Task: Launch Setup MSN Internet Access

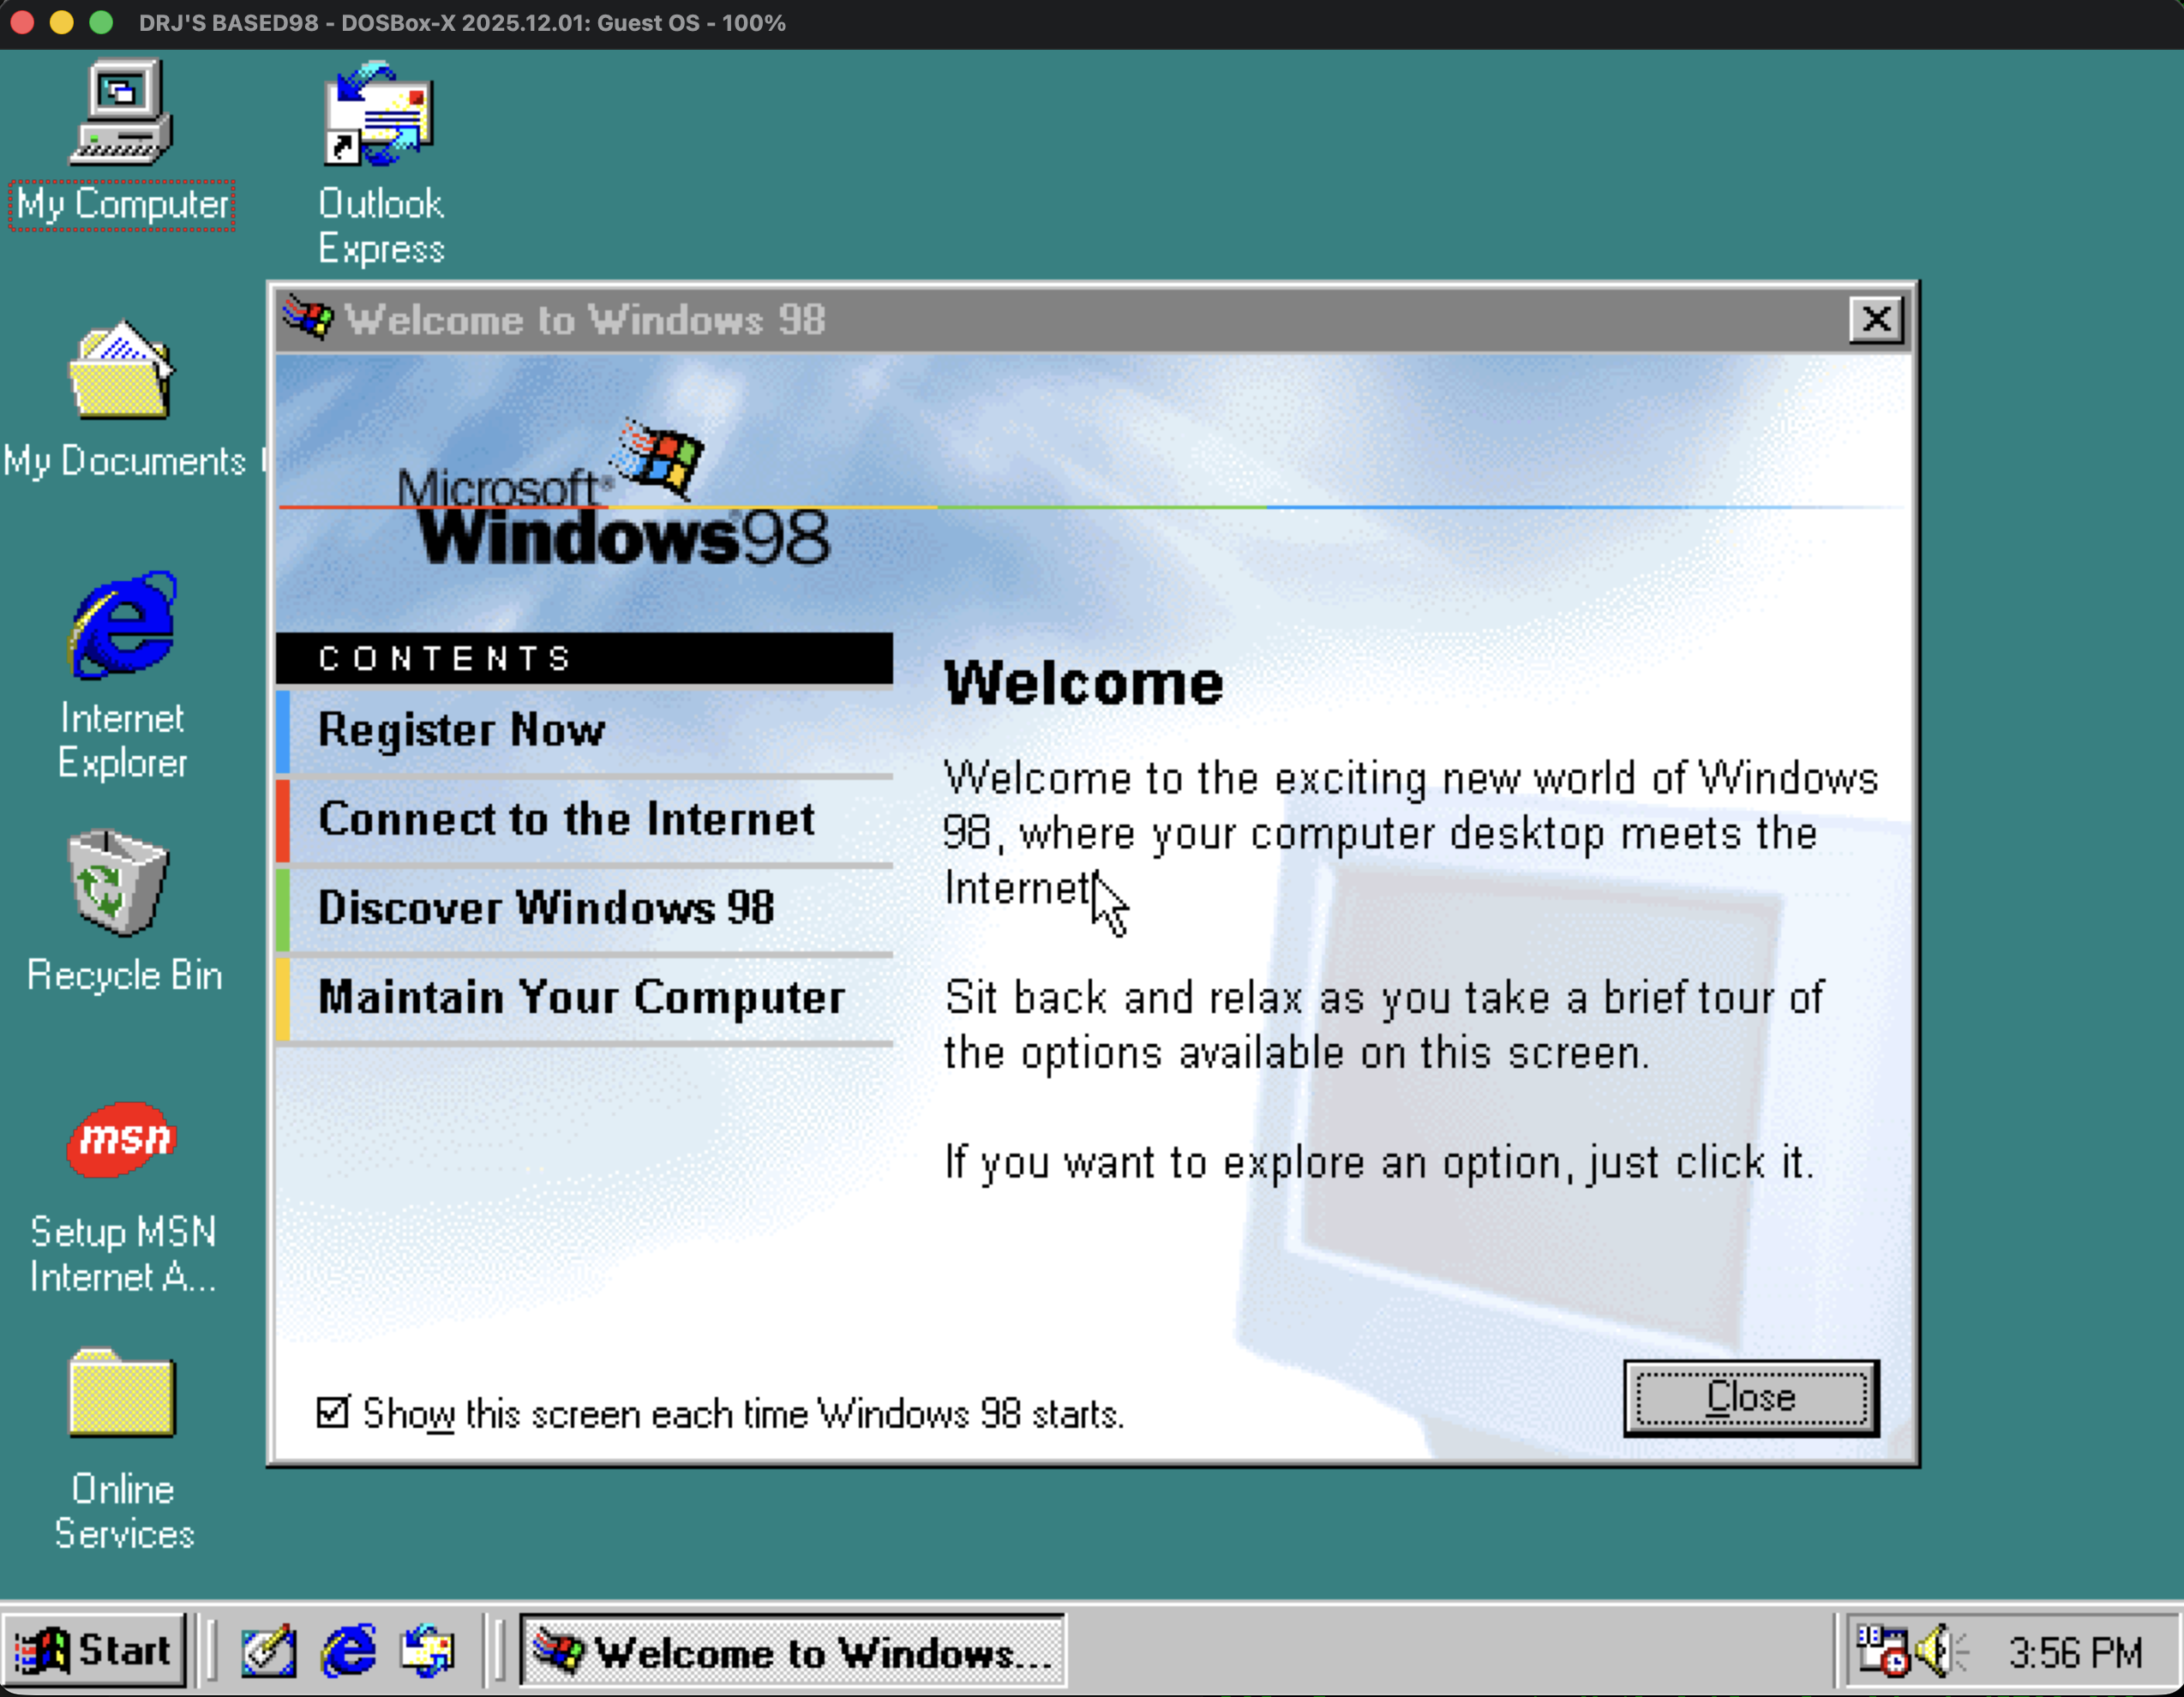Action: (x=122, y=1140)
